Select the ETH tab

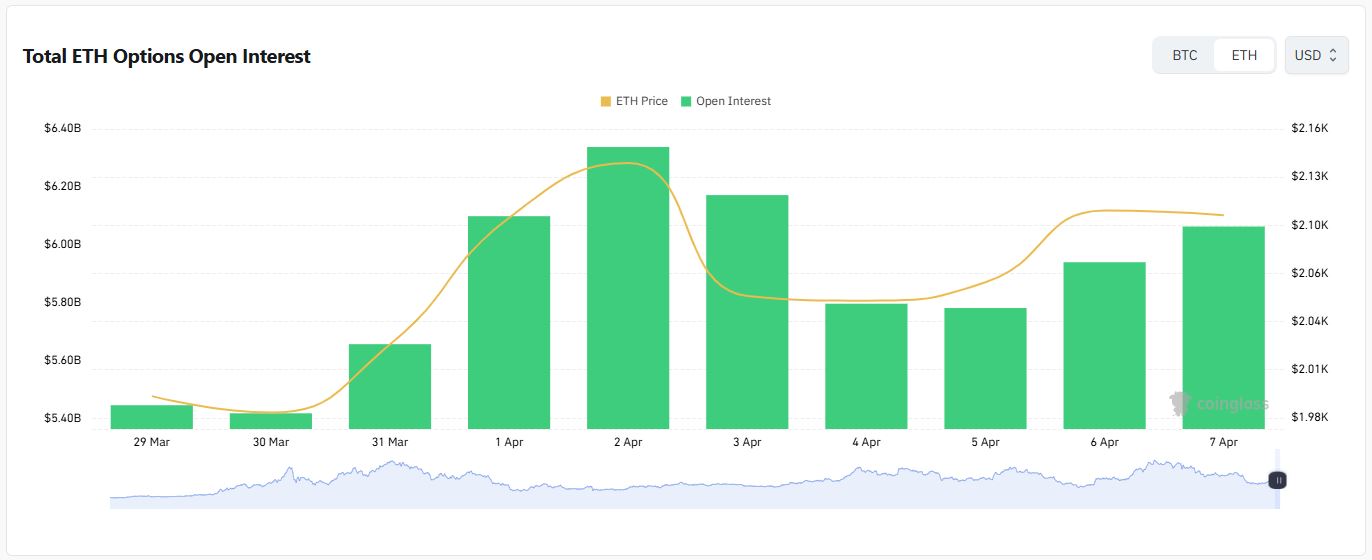coord(1244,55)
